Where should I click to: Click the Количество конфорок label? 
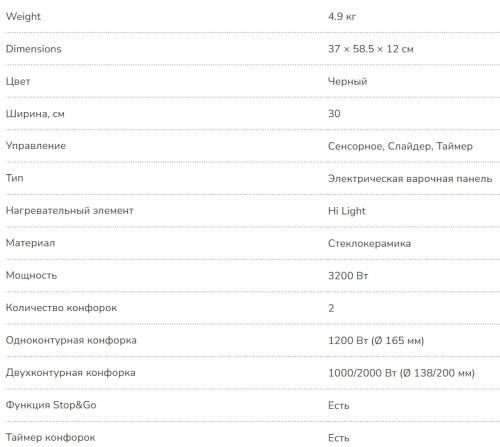point(61,308)
